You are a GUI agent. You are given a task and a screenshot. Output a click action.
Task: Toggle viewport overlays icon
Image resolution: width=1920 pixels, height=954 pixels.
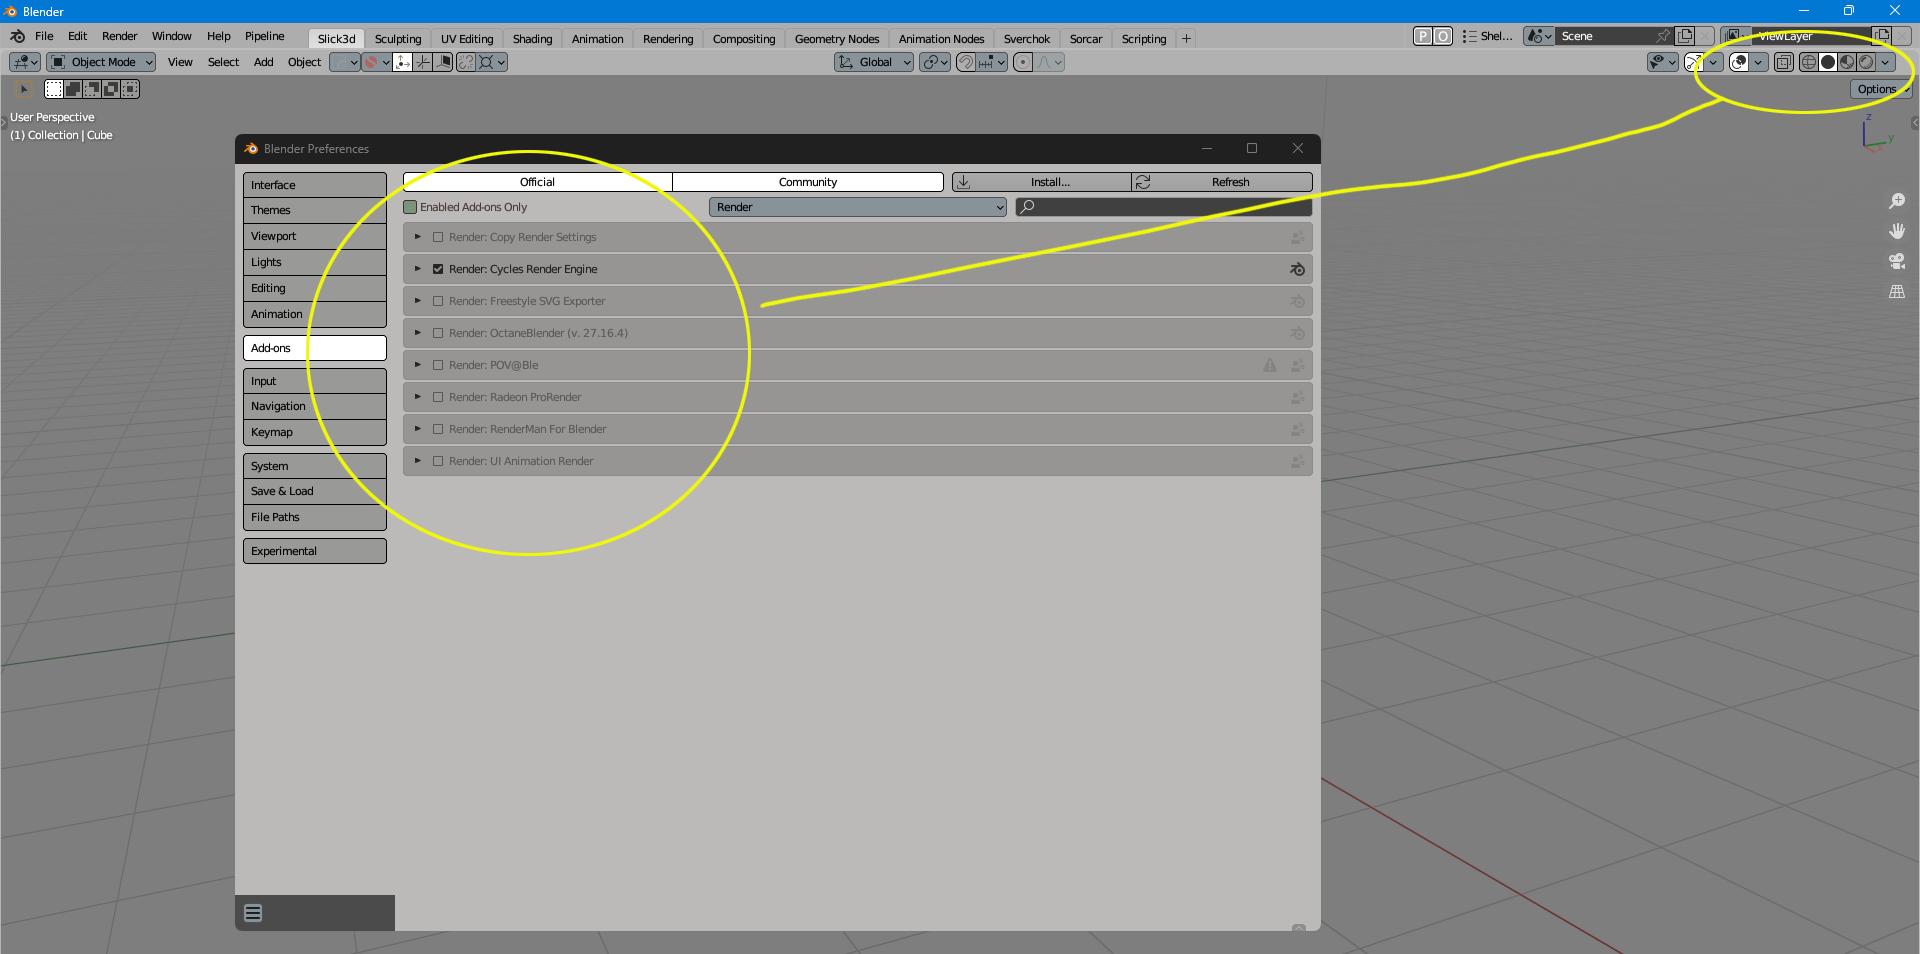click(1739, 62)
